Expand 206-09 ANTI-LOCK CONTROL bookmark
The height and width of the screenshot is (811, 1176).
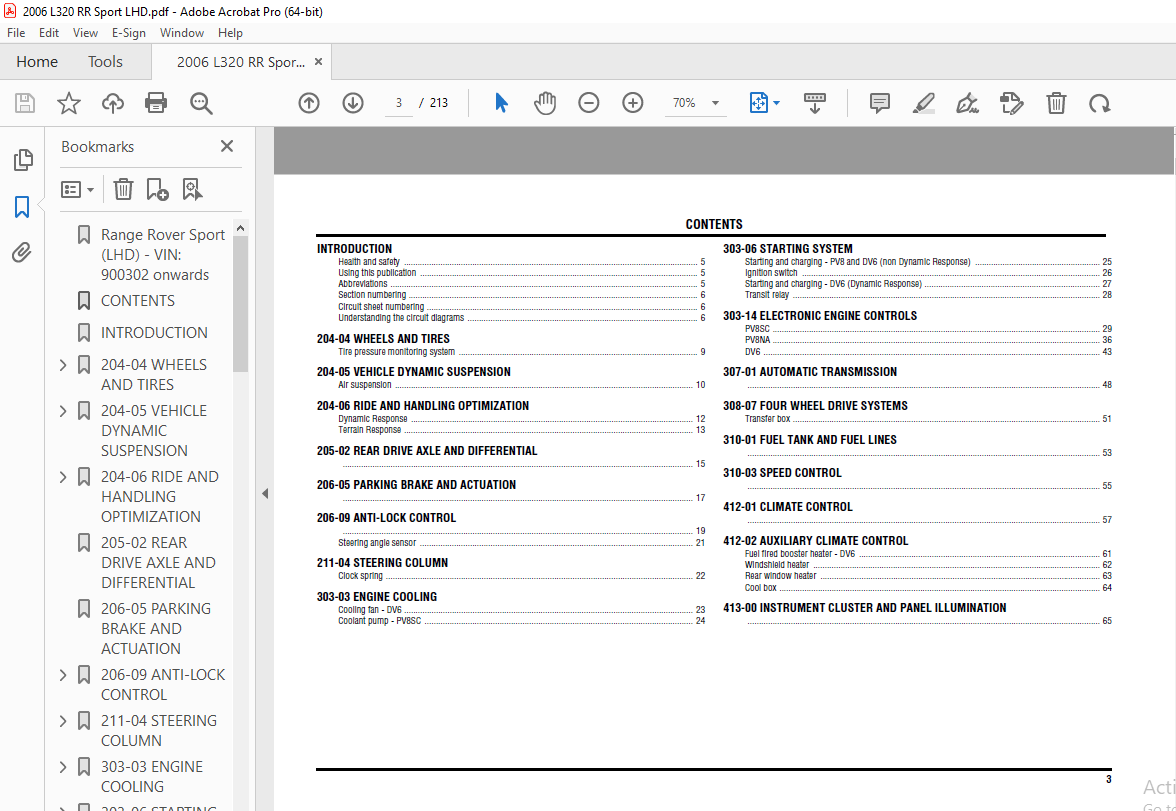63,675
